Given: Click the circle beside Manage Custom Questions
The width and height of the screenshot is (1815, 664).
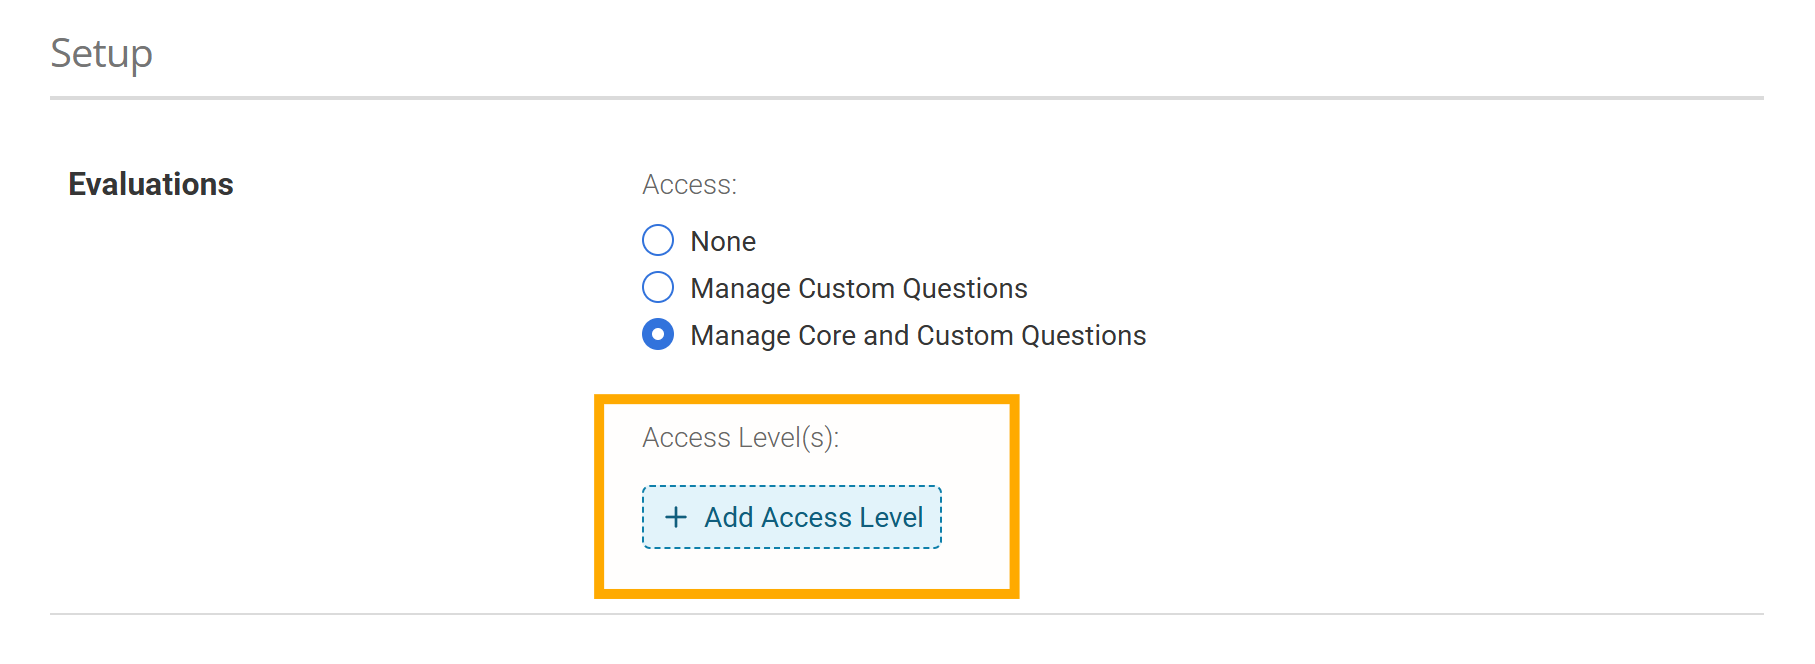Looking at the screenshot, I should pyautogui.click(x=658, y=288).
